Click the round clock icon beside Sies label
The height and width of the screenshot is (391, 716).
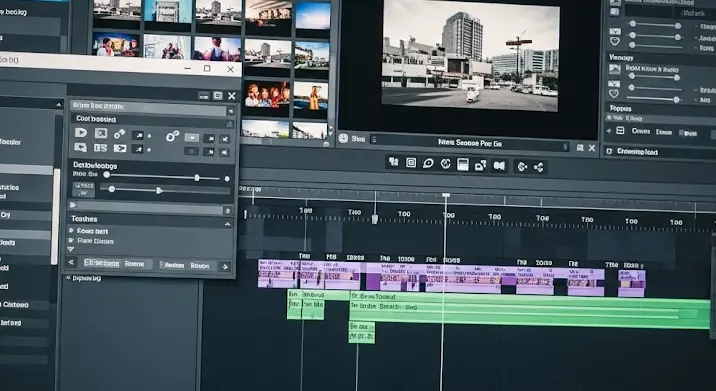pos(343,138)
